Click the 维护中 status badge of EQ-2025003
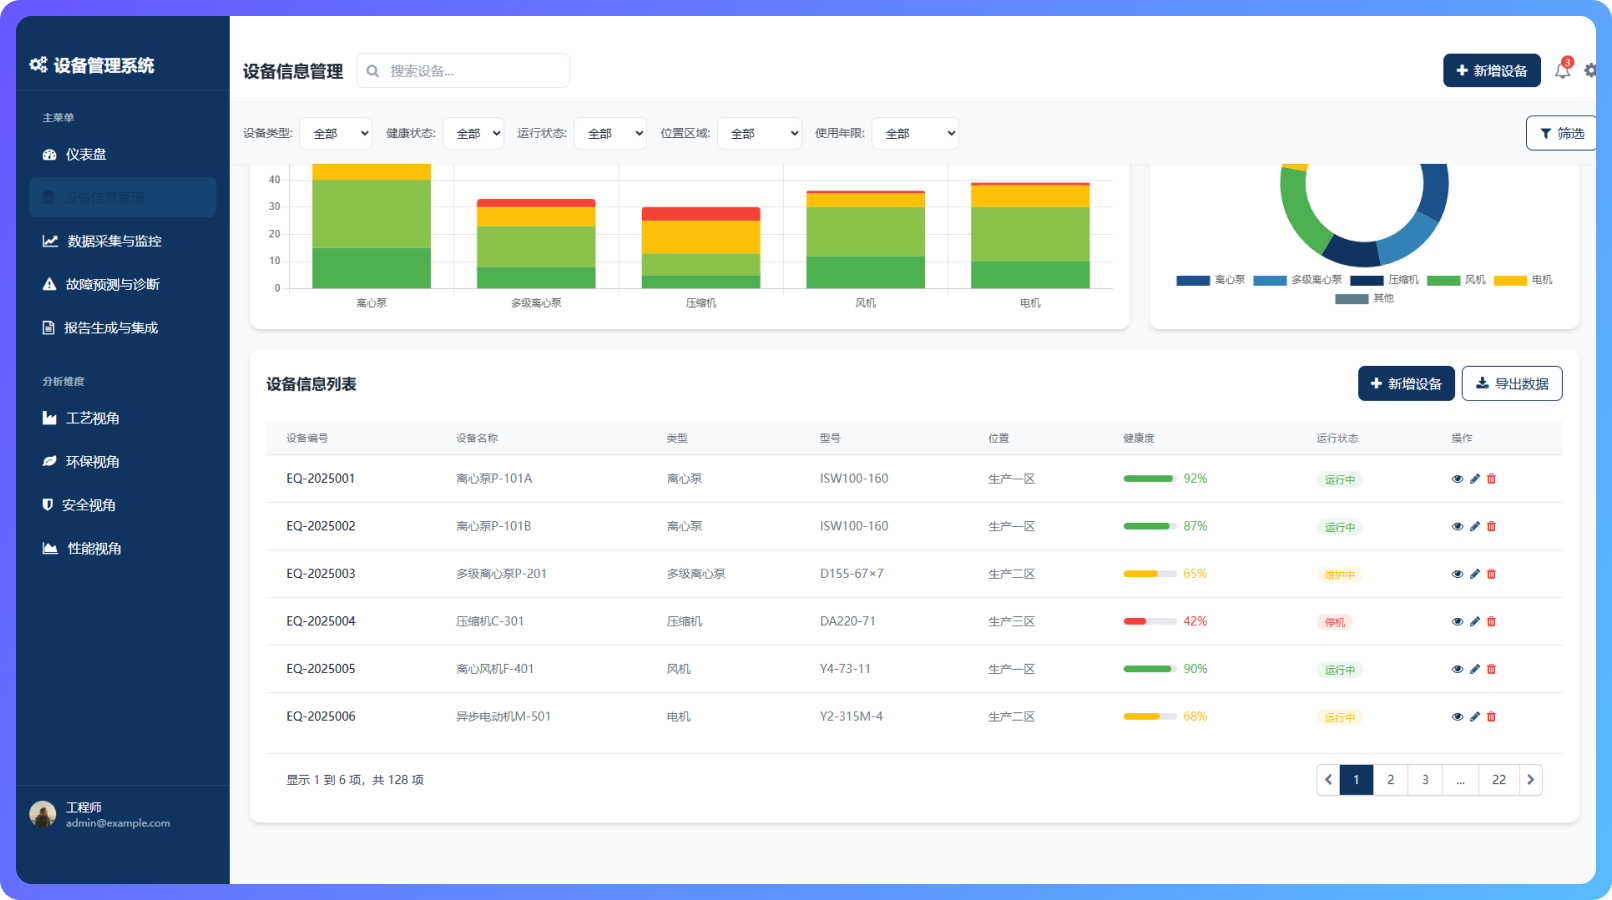Image resolution: width=1612 pixels, height=900 pixels. pos(1340,575)
